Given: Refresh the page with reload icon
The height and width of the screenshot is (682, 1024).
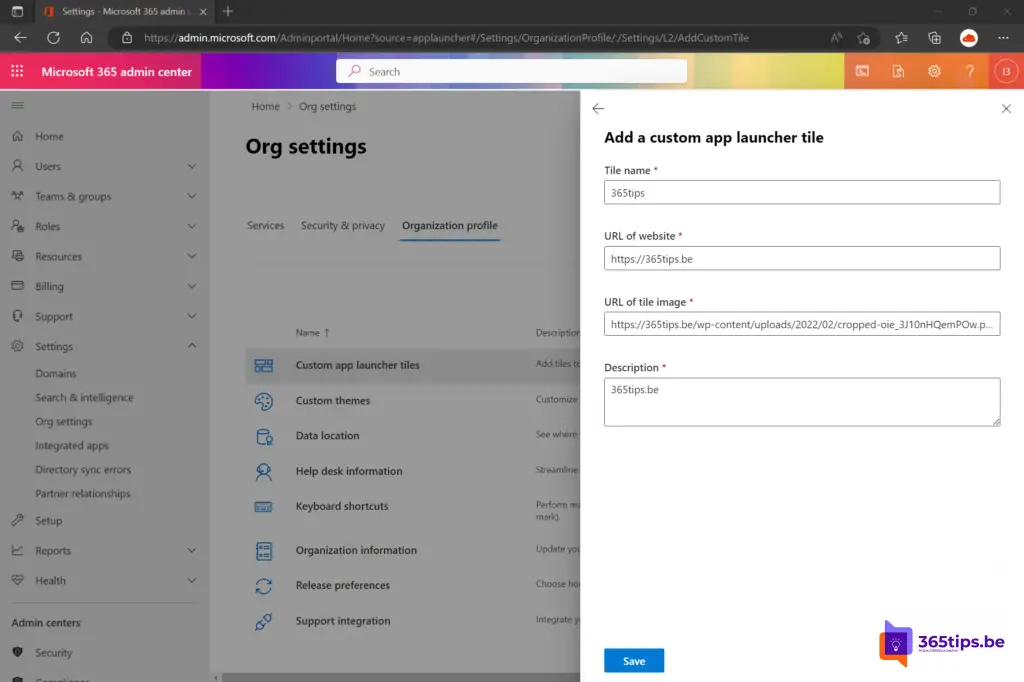Looking at the screenshot, I should [54, 38].
